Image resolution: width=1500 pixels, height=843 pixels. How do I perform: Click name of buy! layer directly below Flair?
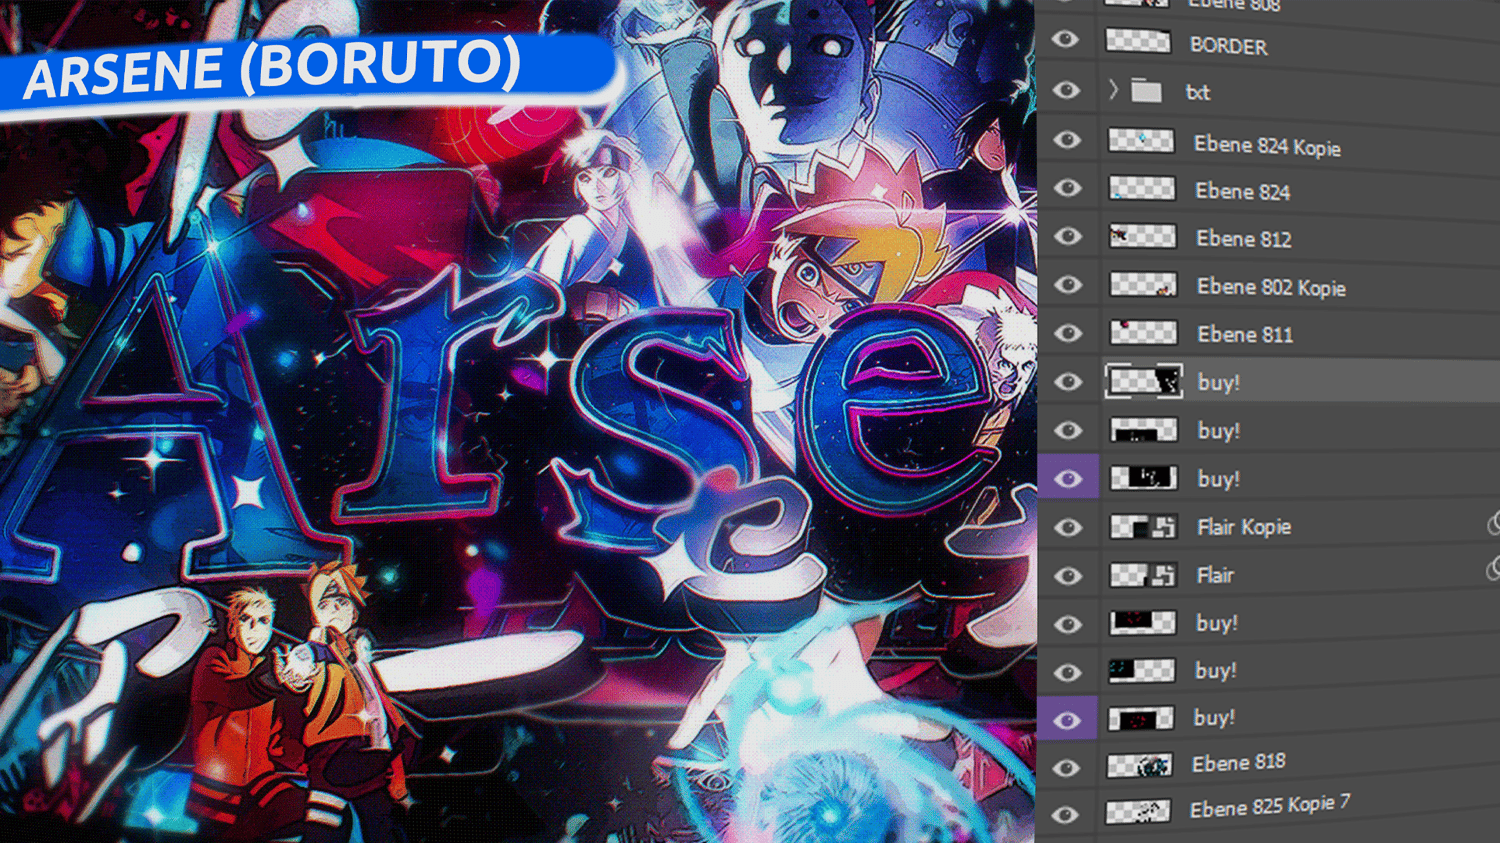(x=1217, y=623)
